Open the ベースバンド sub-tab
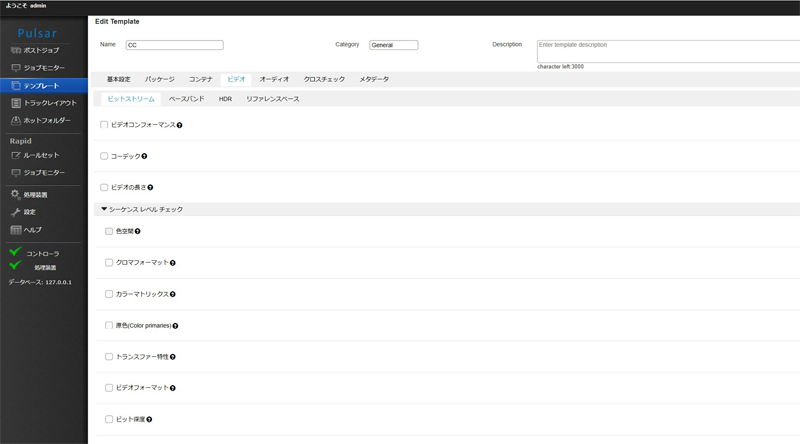This screenshot has width=800, height=444. point(186,99)
